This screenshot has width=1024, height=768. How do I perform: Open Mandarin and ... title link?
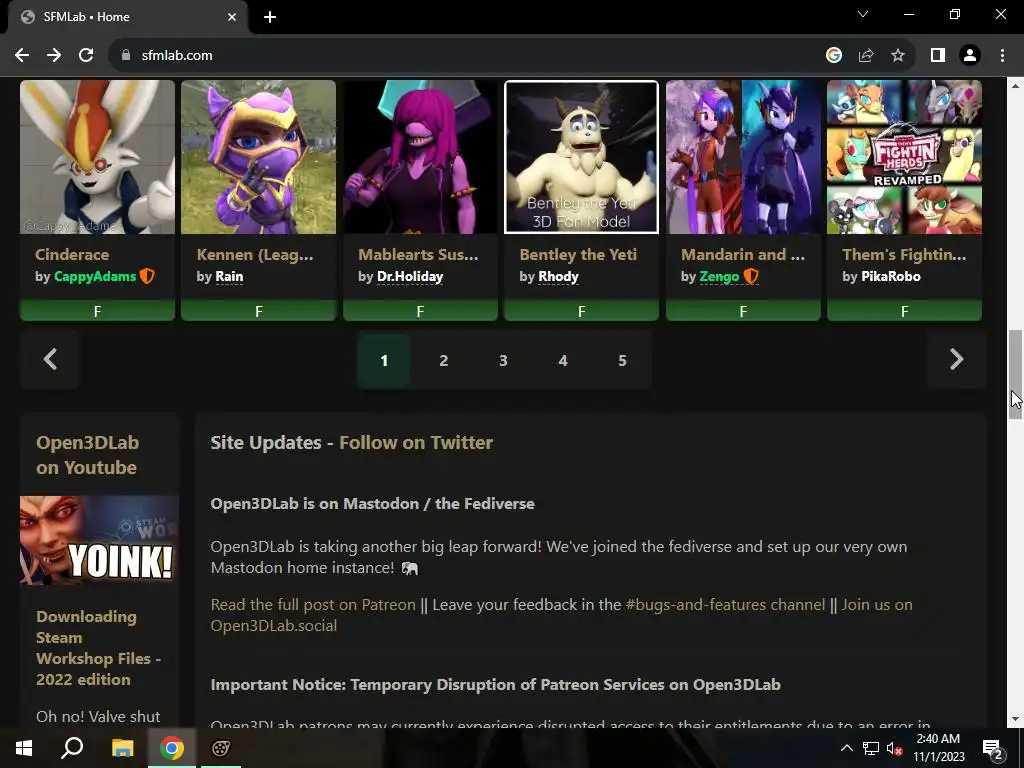(x=743, y=255)
